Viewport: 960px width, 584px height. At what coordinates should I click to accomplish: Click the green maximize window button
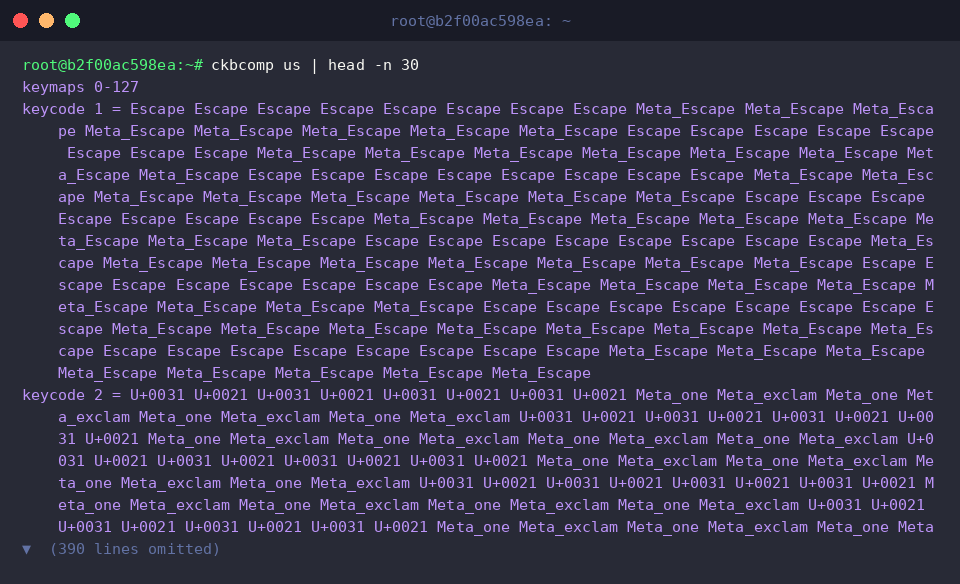72,21
